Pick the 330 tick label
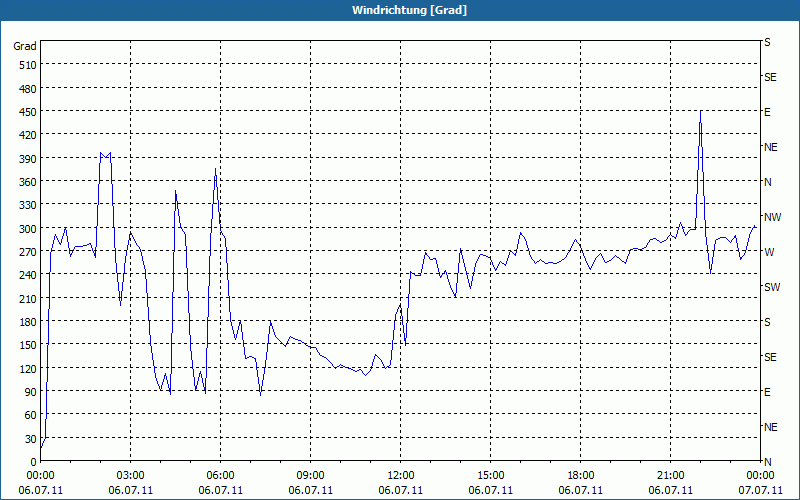The image size is (800, 500). [28, 205]
